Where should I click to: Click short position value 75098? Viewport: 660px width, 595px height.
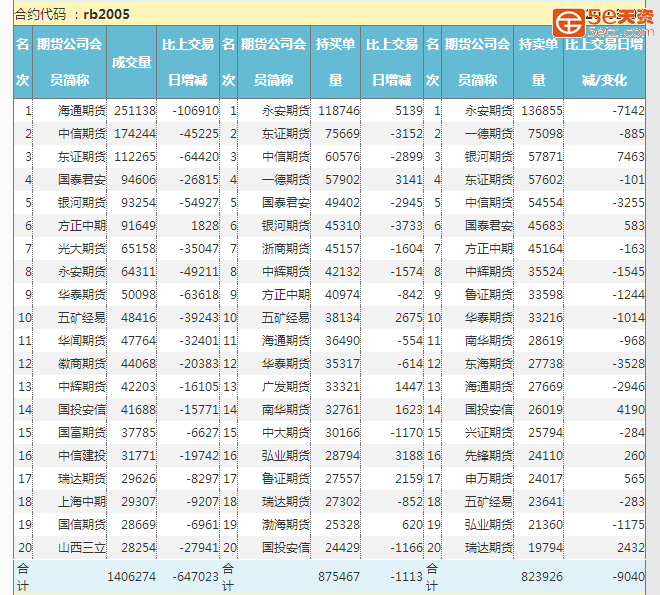(x=545, y=134)
